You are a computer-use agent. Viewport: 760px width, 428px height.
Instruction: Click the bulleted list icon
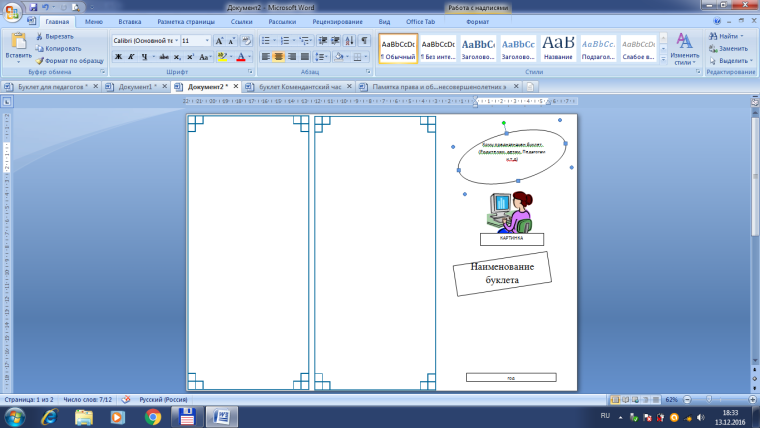click(x=266, y=41)
